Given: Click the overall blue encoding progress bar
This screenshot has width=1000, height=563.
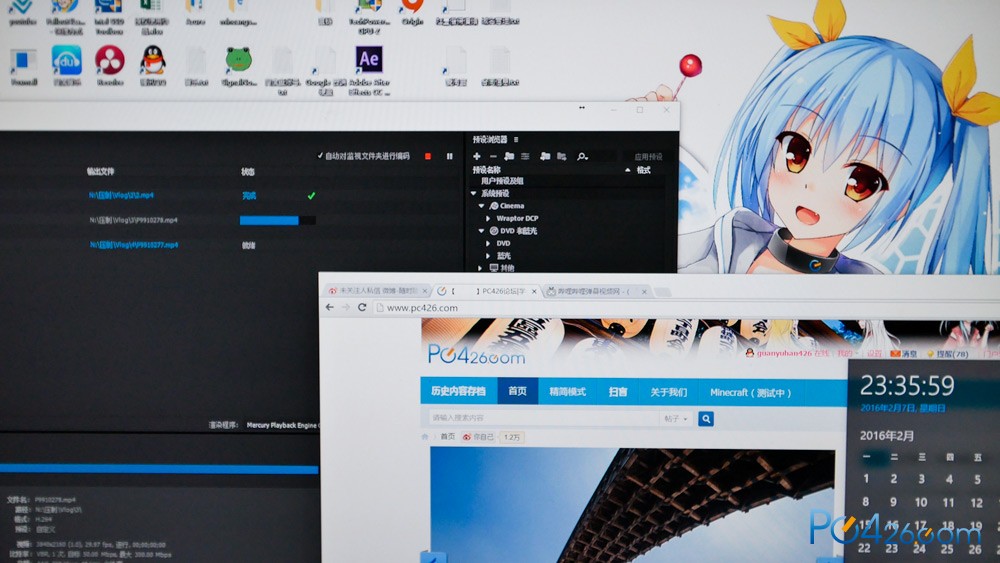Looking at the screenshot, I should pos(159,469).
